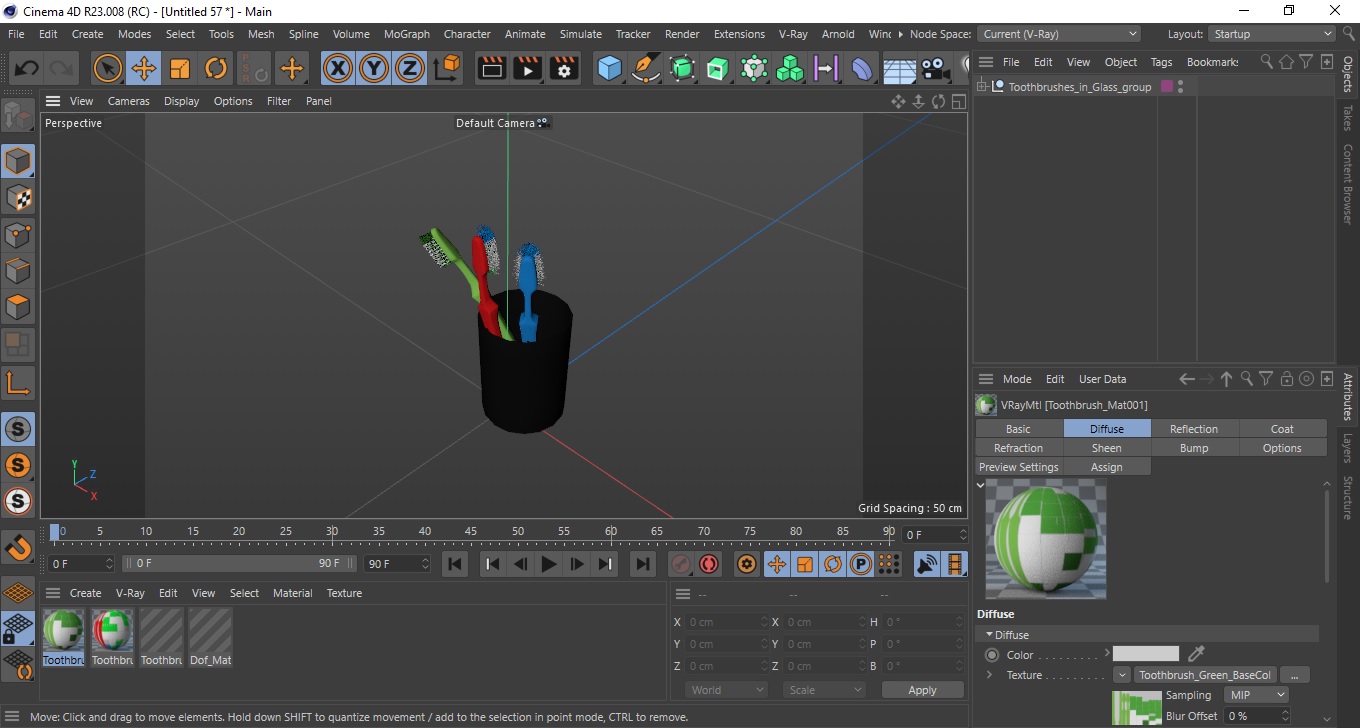Toggle Enable Snap magnet icon

point(18,548)
